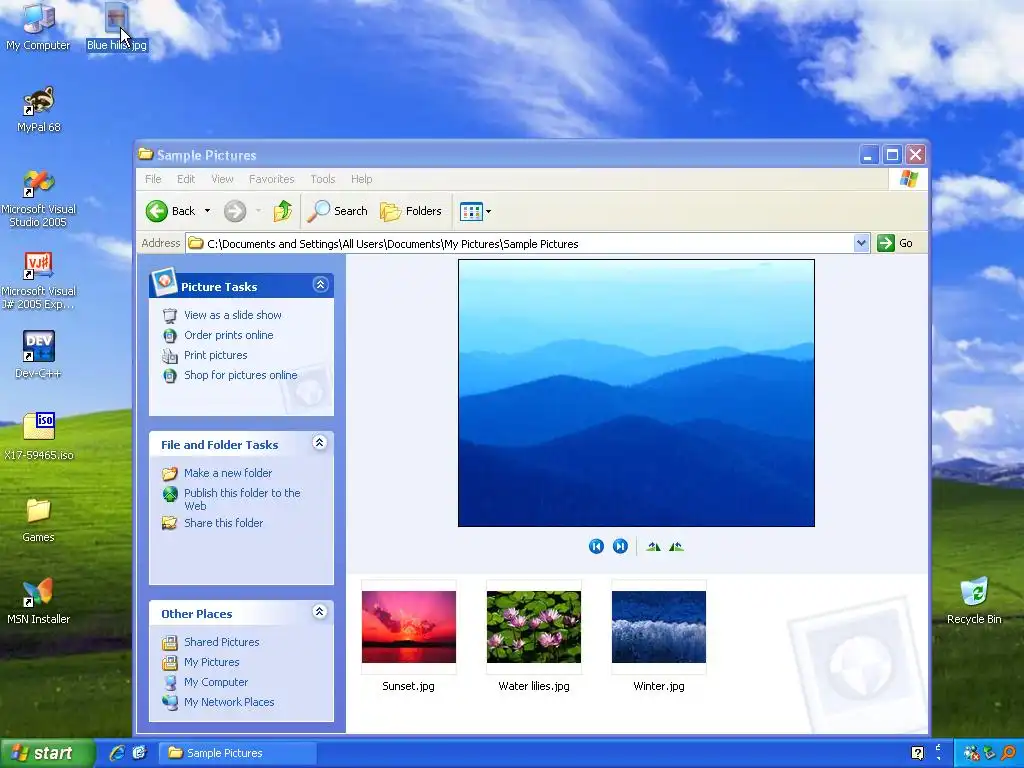The height and width of the screenshot is (768, 1024).
Task: Click the Sample Pictures folder title icon
Action: [146, 155]
